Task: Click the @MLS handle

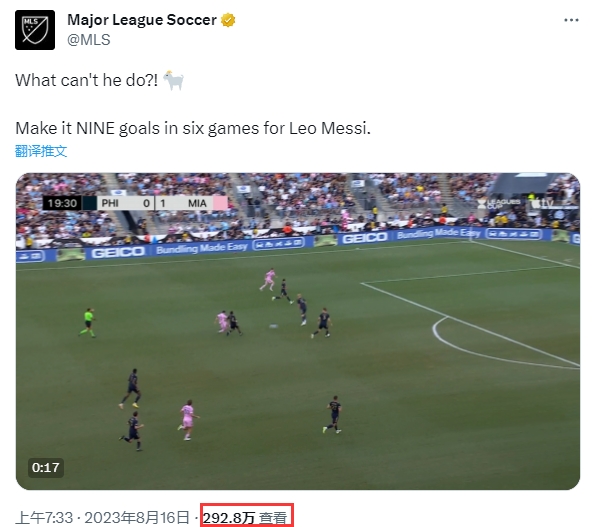Action: point(89,40)
